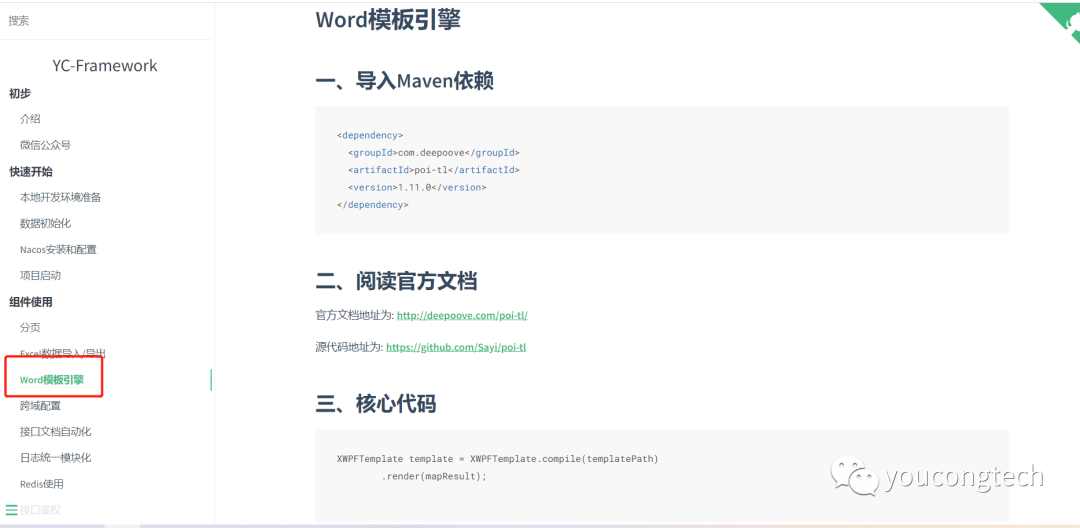Click the 二、阅读官方文档 heading
This screenshot has width=1080, height=528.
(x=397, y=281)
